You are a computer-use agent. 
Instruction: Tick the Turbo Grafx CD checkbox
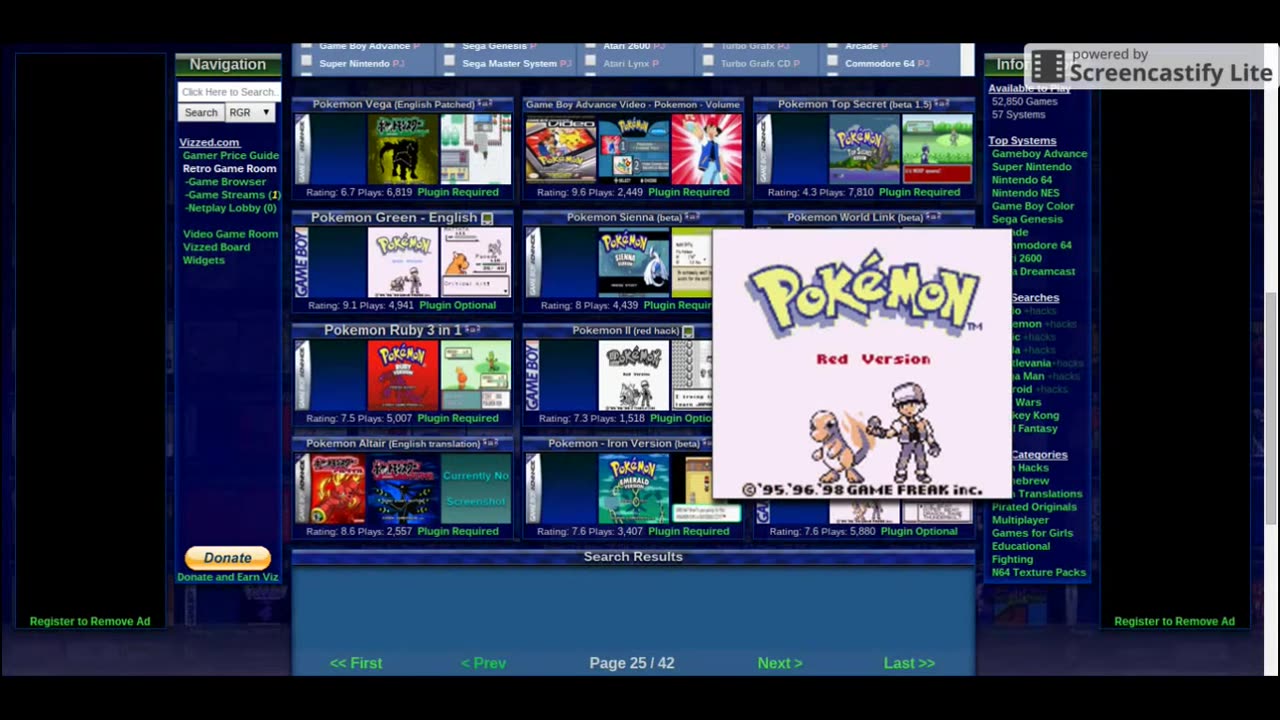click(708, 61)
